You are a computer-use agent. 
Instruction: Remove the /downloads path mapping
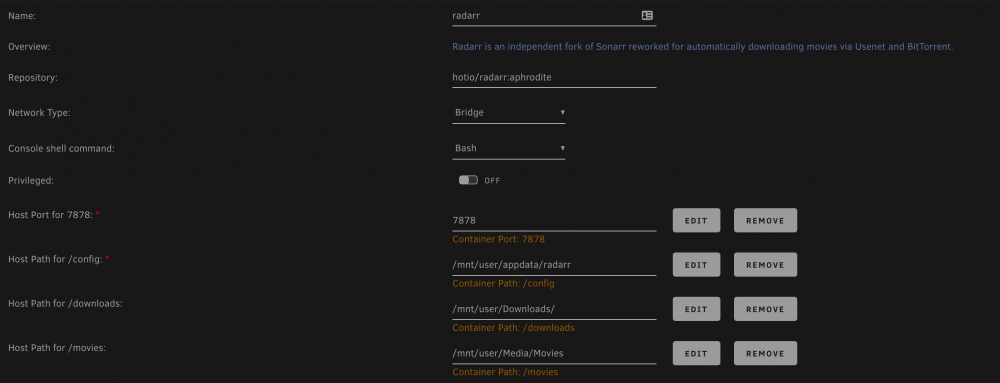765,309
